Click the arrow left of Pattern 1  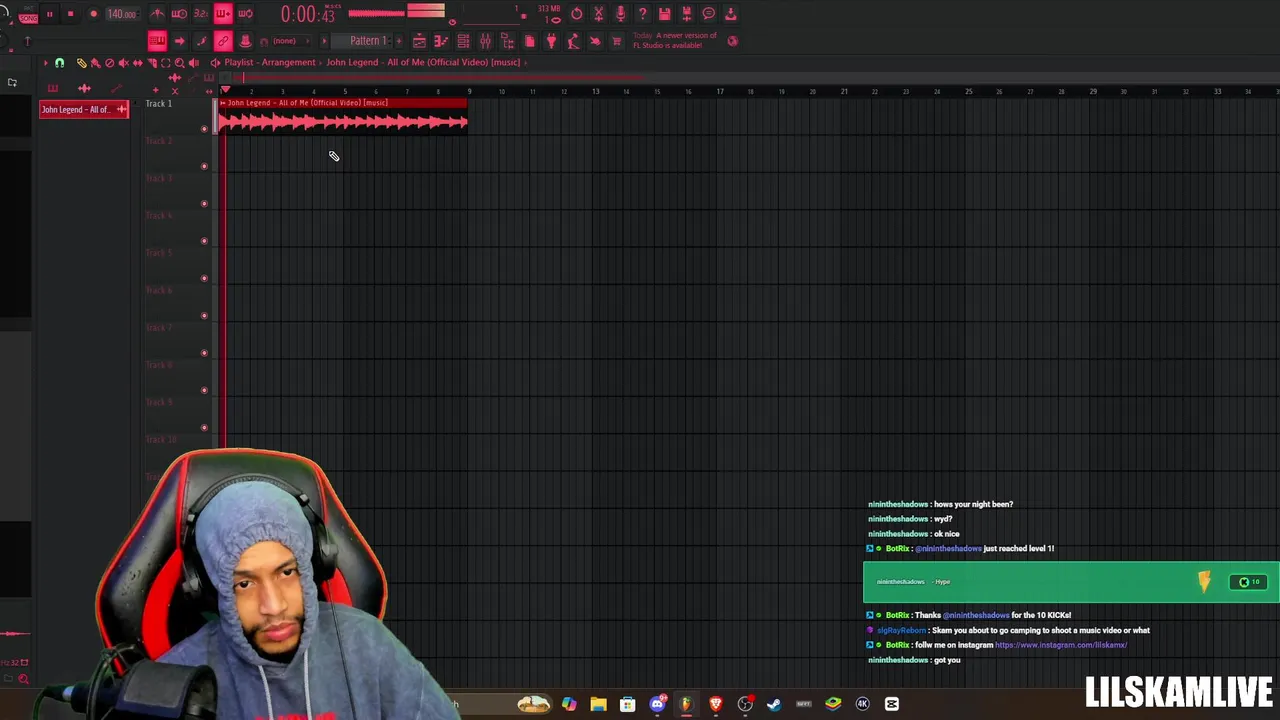click(324, 41)
